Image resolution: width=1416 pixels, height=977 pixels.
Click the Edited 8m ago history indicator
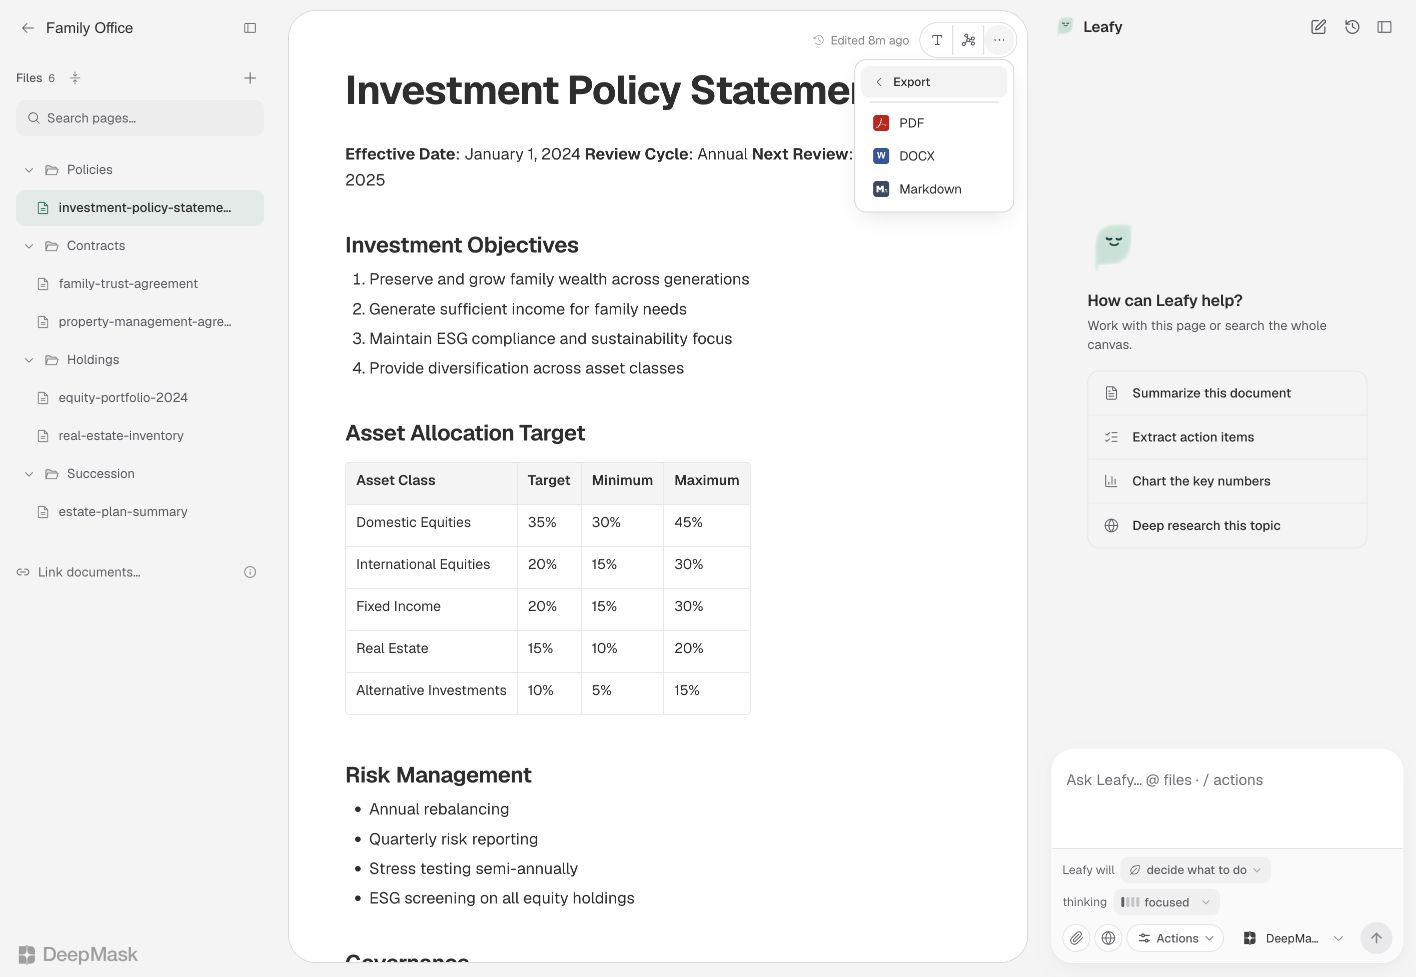(x=861, y=40)
